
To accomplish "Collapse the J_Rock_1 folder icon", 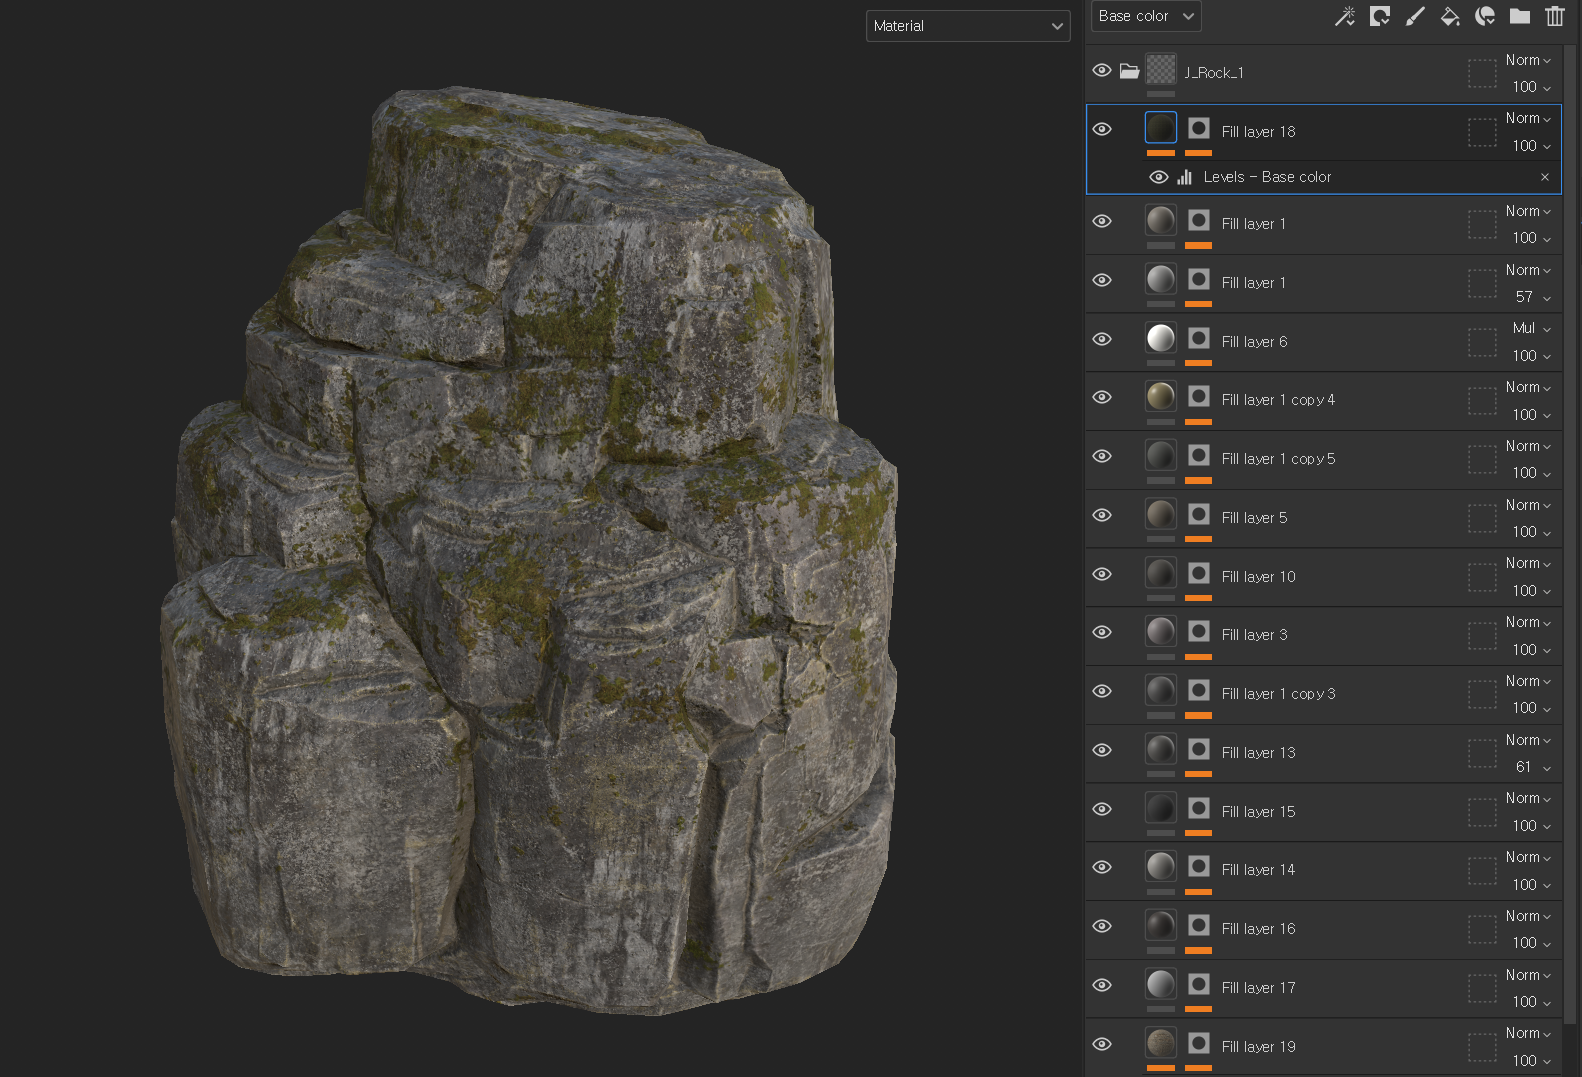I will click(x=1130, y=71).
